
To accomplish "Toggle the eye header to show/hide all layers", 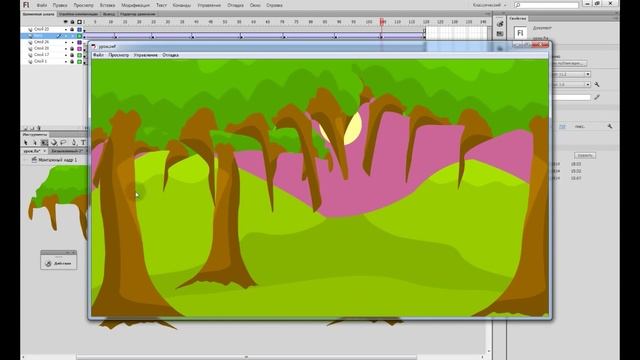I will pyautogui.click(x=66, y=22).
